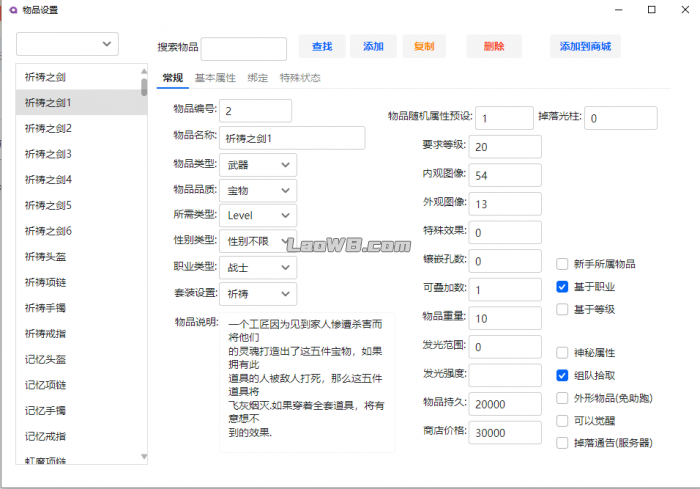Click the 物品编号 field

pyautogui.click(x=255, y=111)
